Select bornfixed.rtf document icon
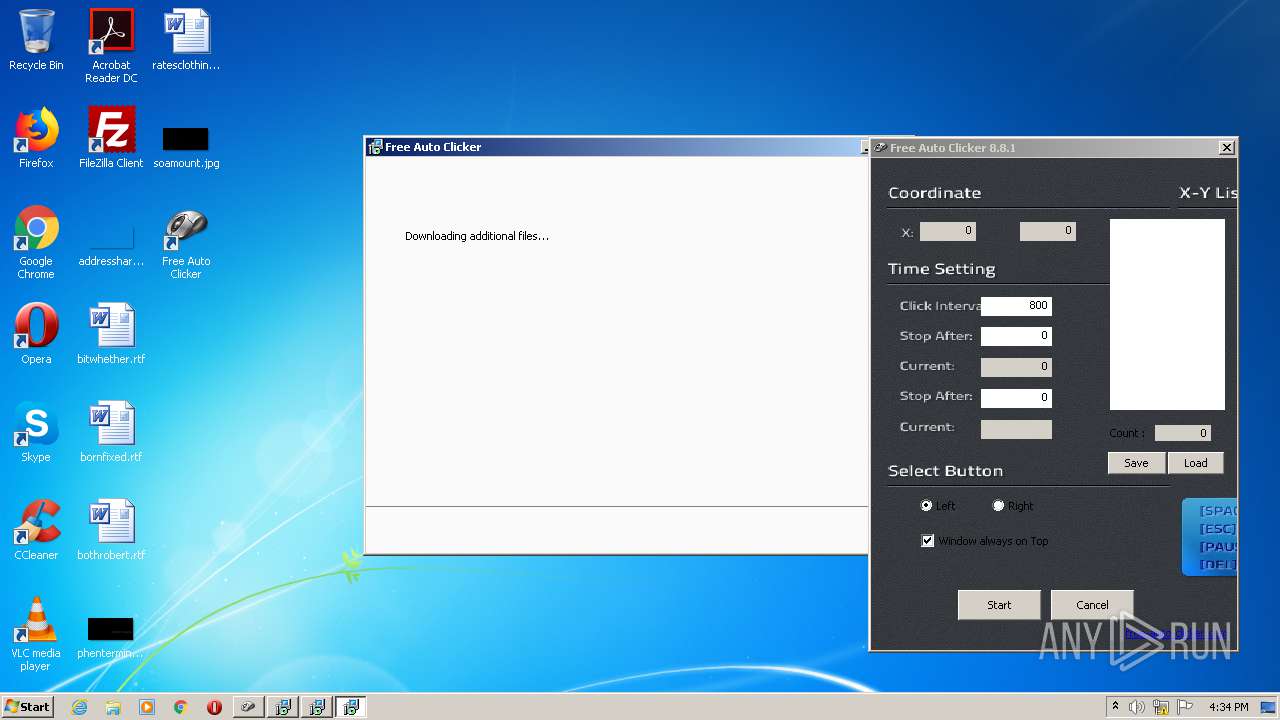Viewport: 1280px width, 720px height. (111, 432)
